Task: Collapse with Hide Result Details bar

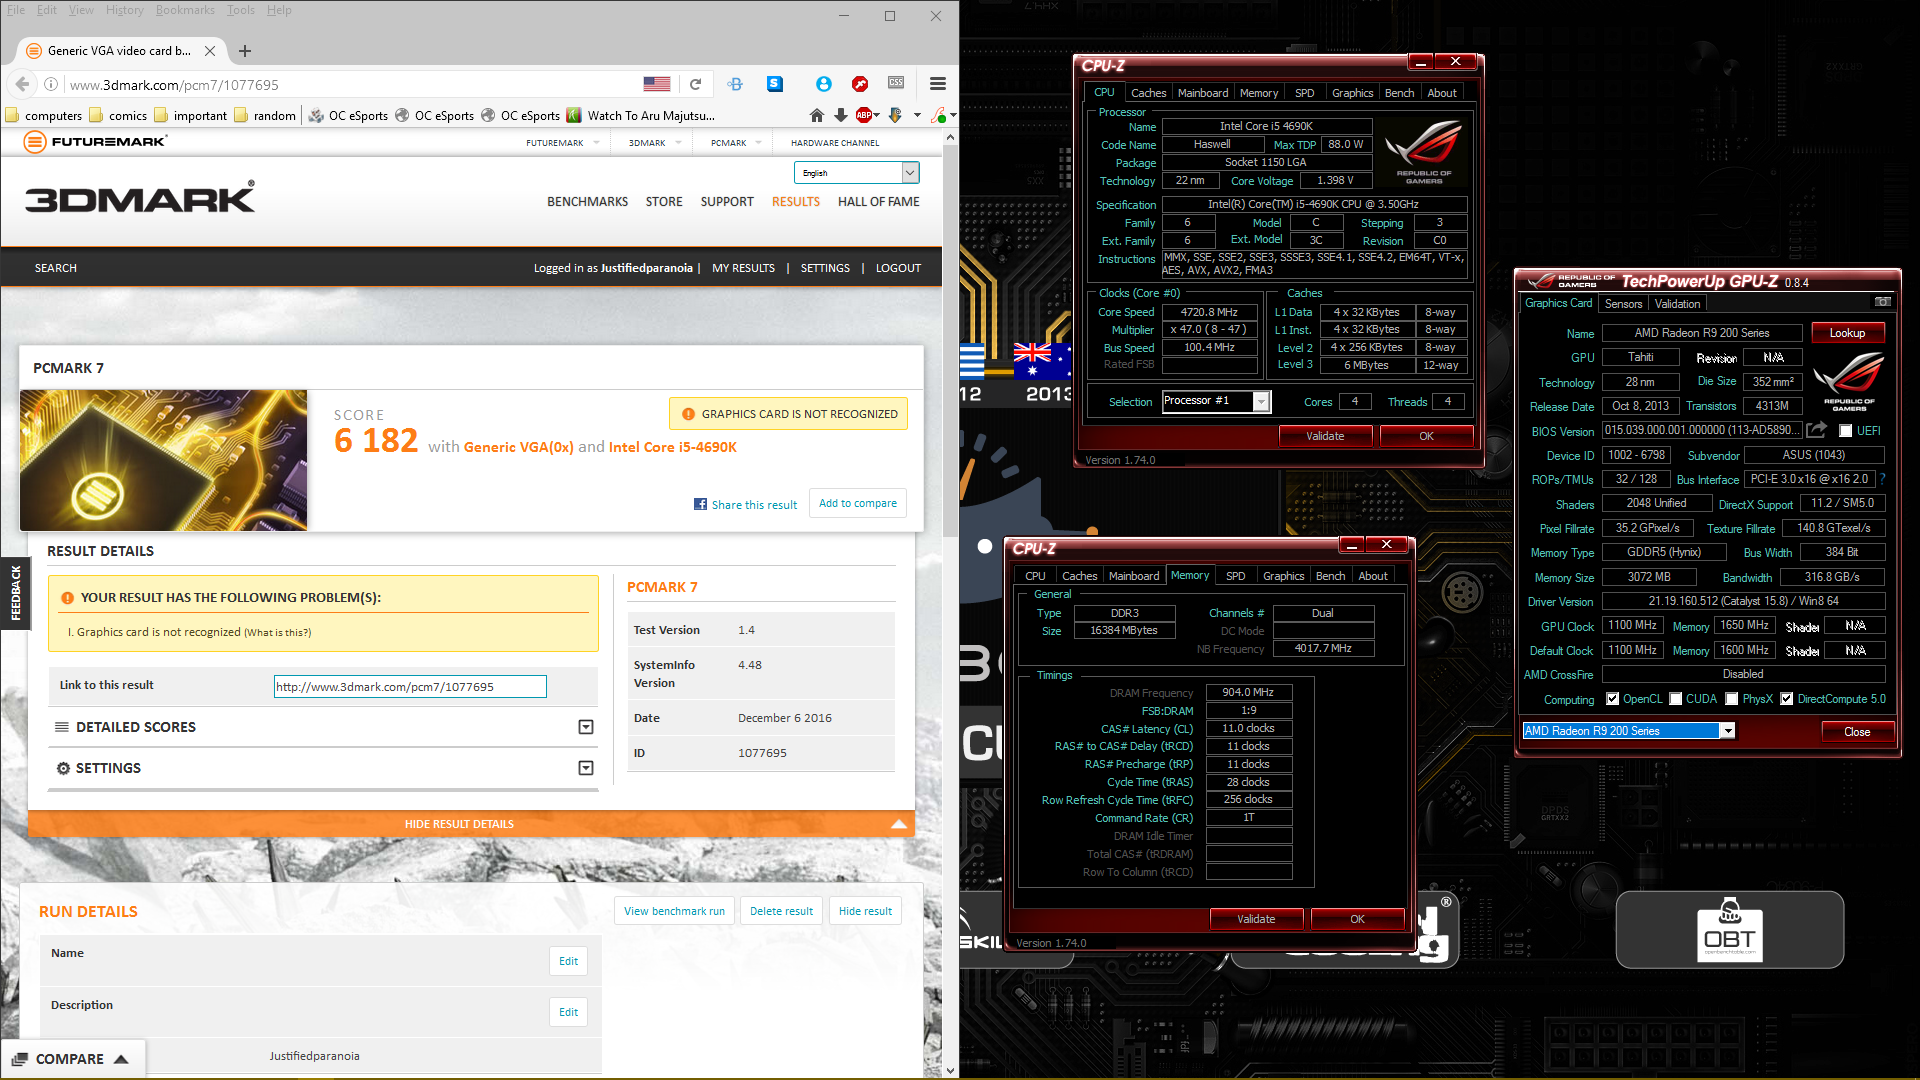Action: coord(471,824)
